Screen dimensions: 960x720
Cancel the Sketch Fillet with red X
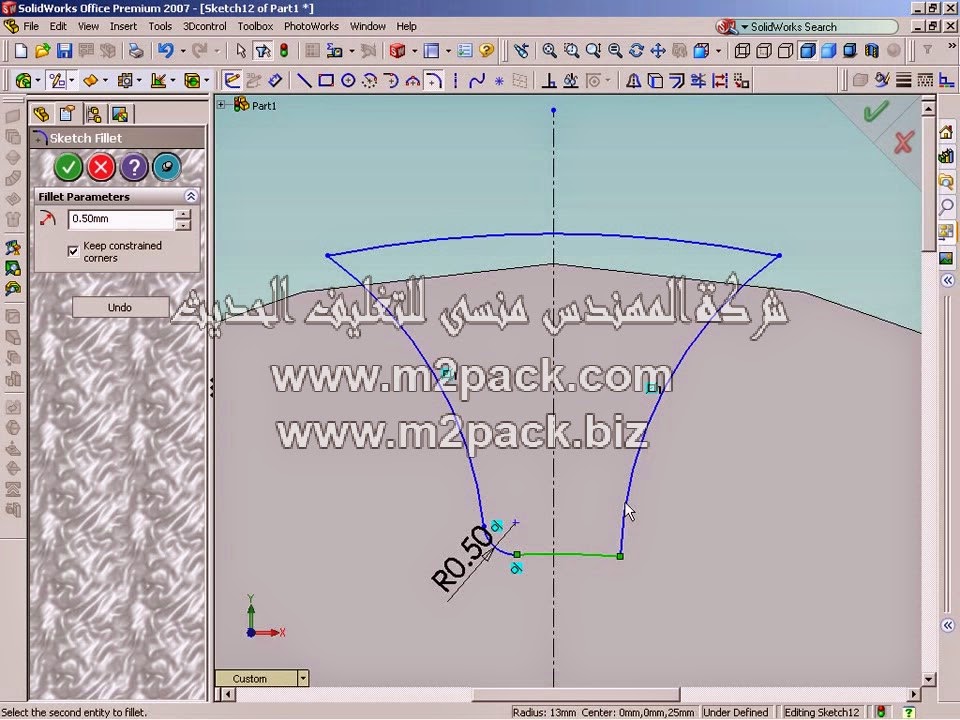tap(101, 167)
